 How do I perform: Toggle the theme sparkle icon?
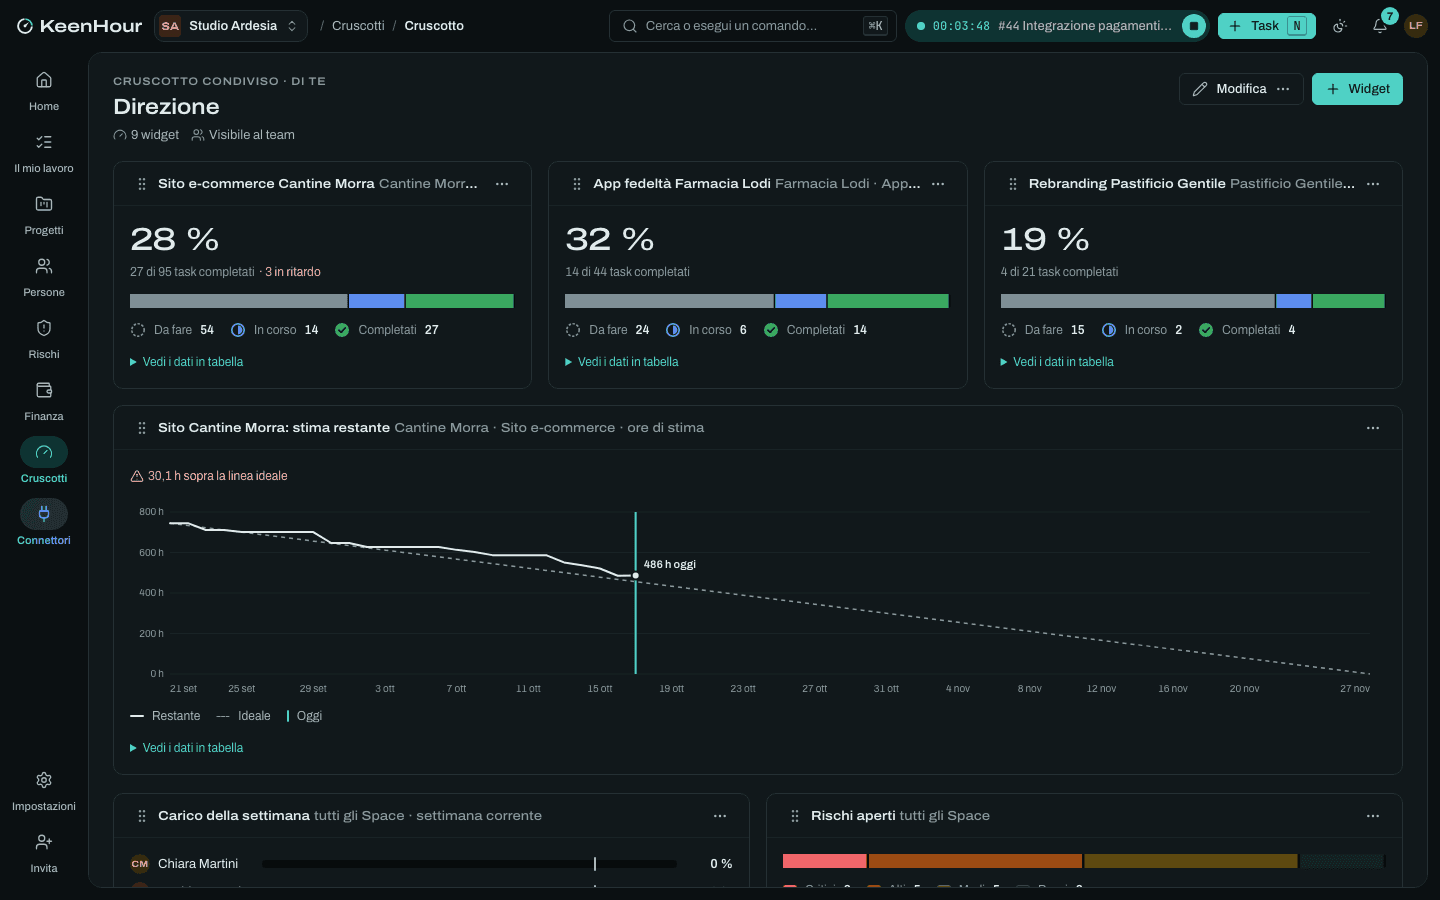[x=1340, y=26]
